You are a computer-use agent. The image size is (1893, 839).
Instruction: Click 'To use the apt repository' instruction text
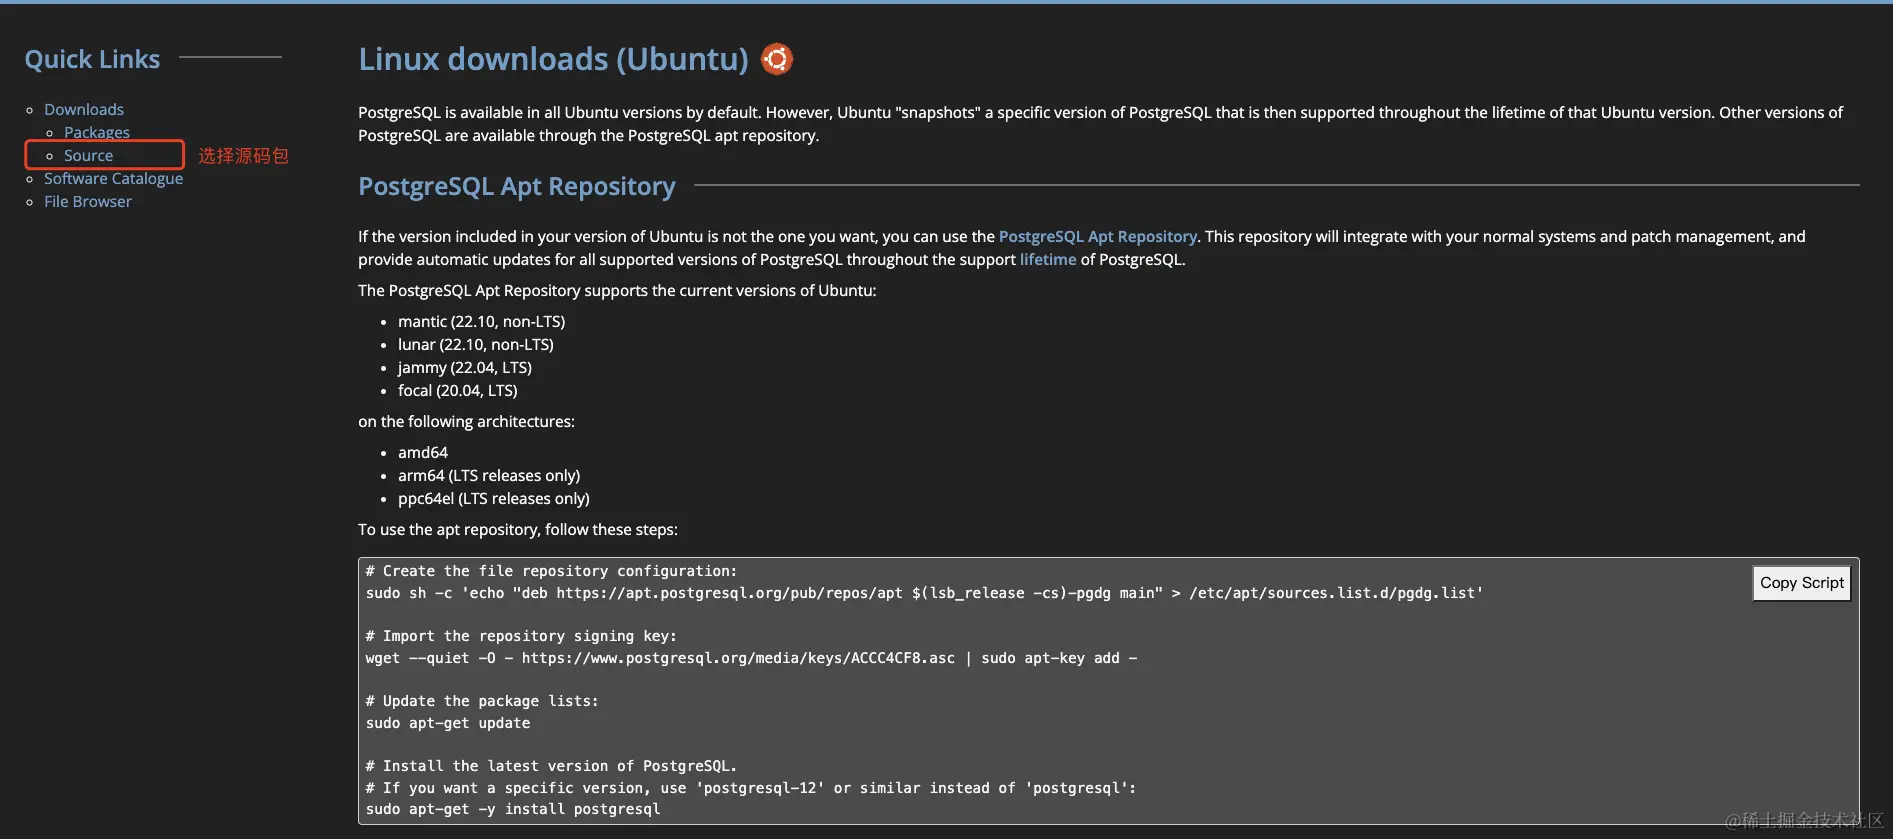click(517, 529)
